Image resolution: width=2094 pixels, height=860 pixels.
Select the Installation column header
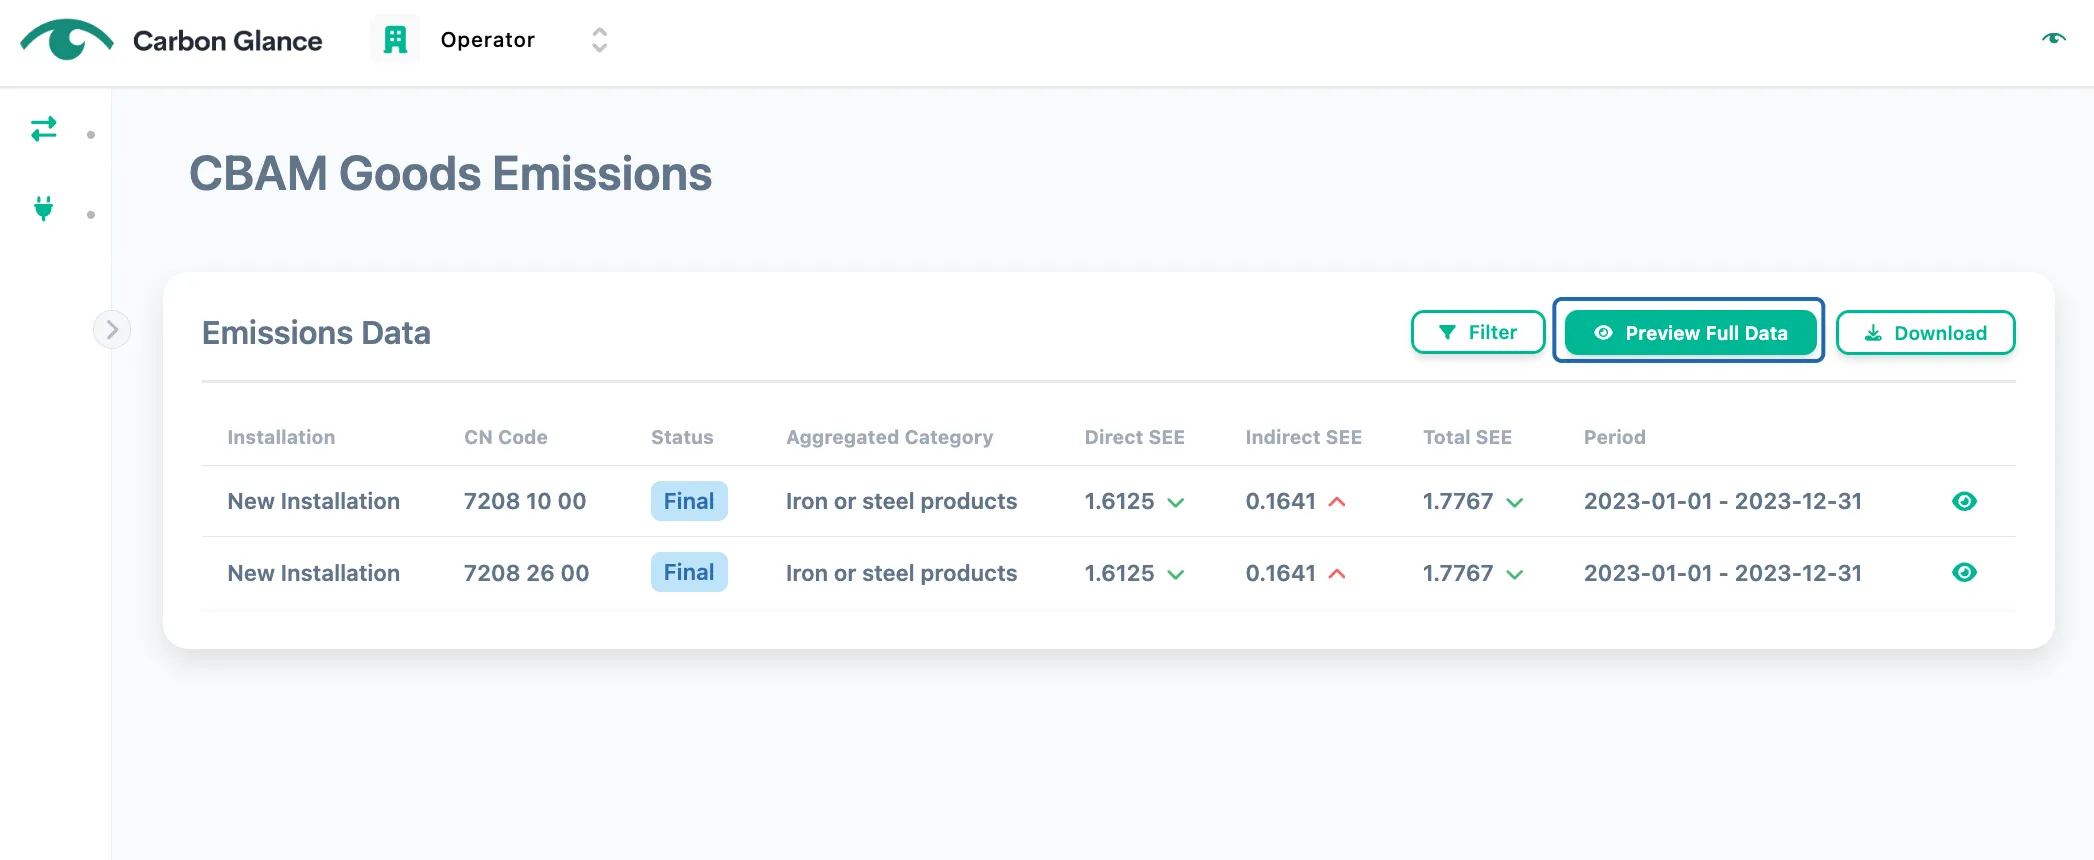(x=281, y=437)
